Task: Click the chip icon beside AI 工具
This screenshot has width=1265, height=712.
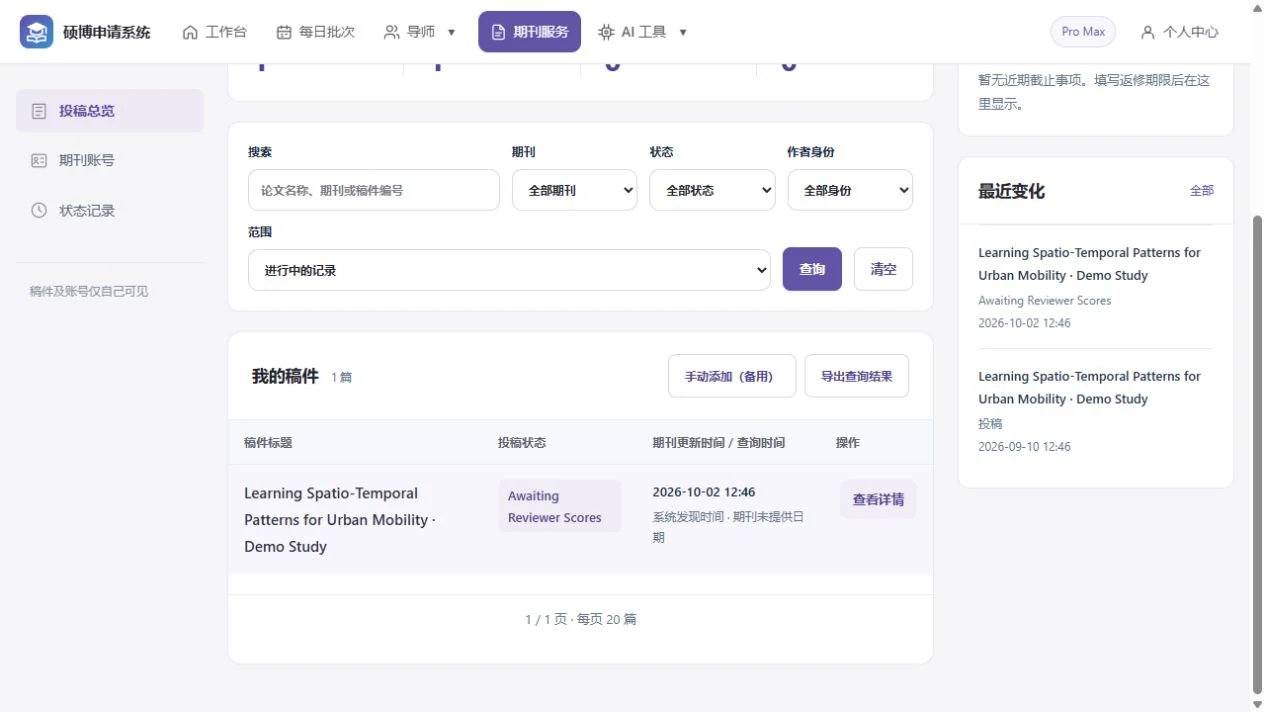Action: click(606, 32)
